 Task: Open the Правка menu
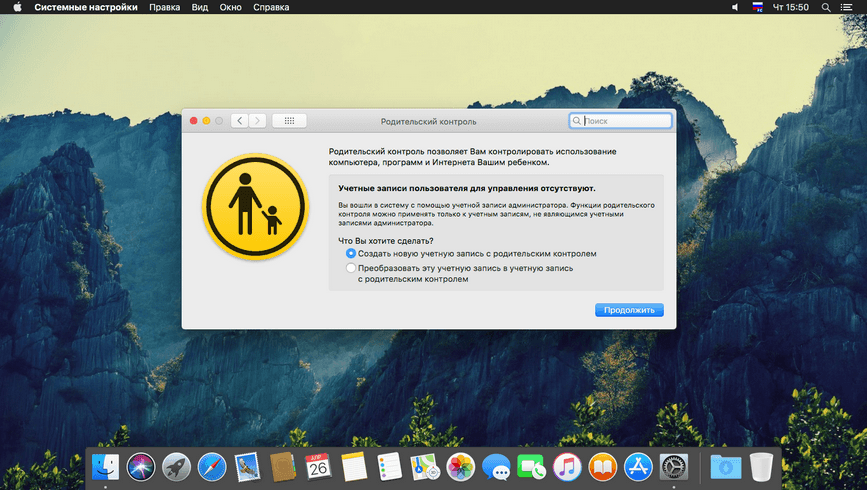(x=164, y=7)
